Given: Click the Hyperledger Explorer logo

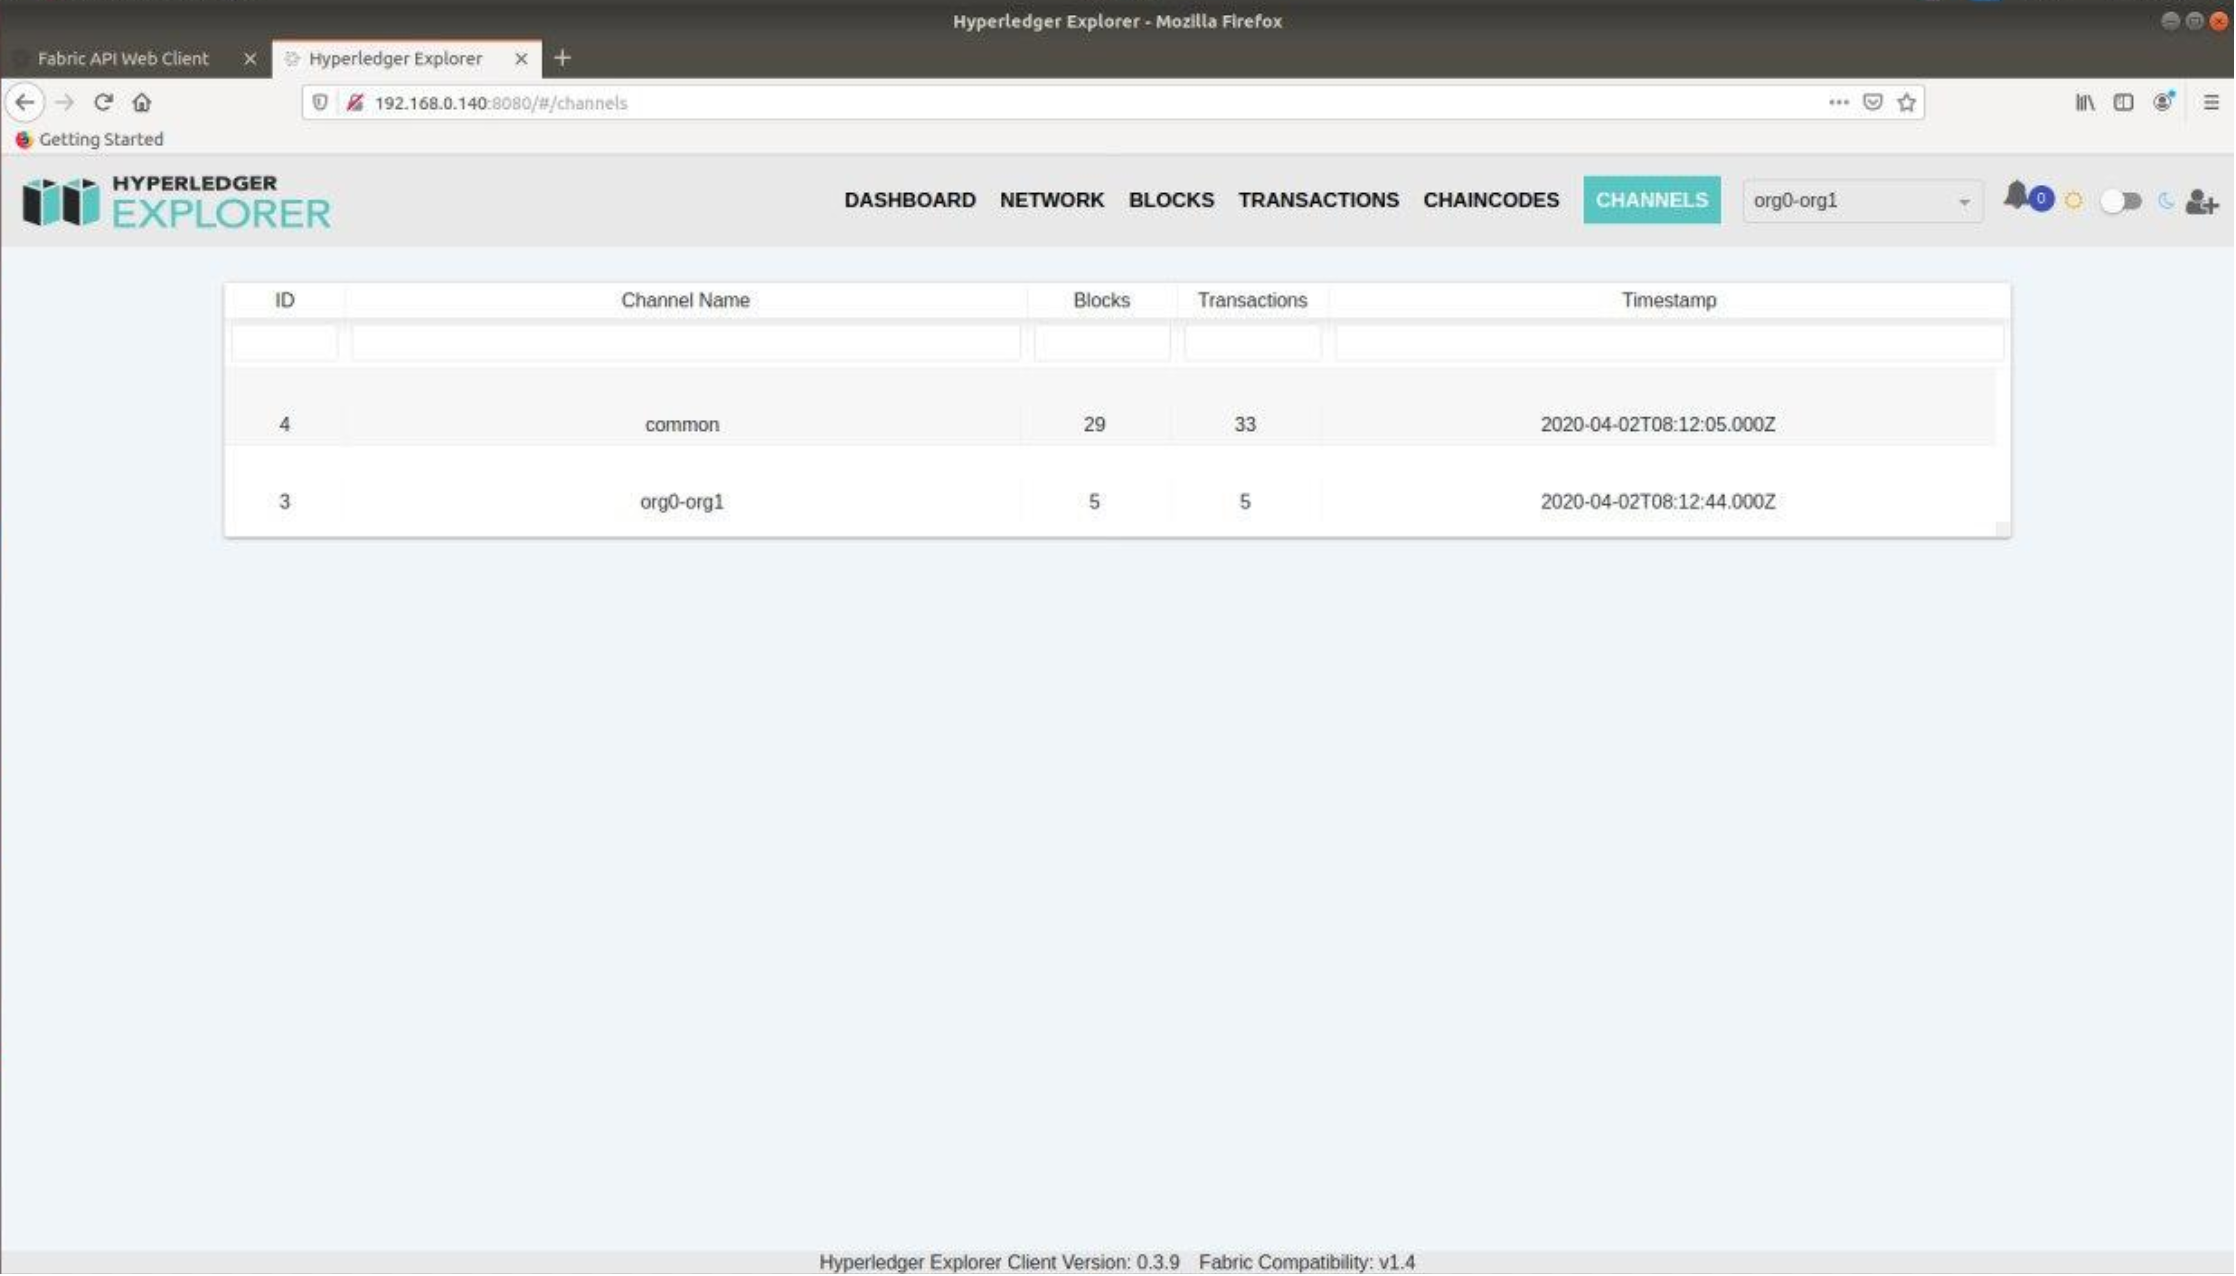Looking at the screenshot, I should pos(176,202).
